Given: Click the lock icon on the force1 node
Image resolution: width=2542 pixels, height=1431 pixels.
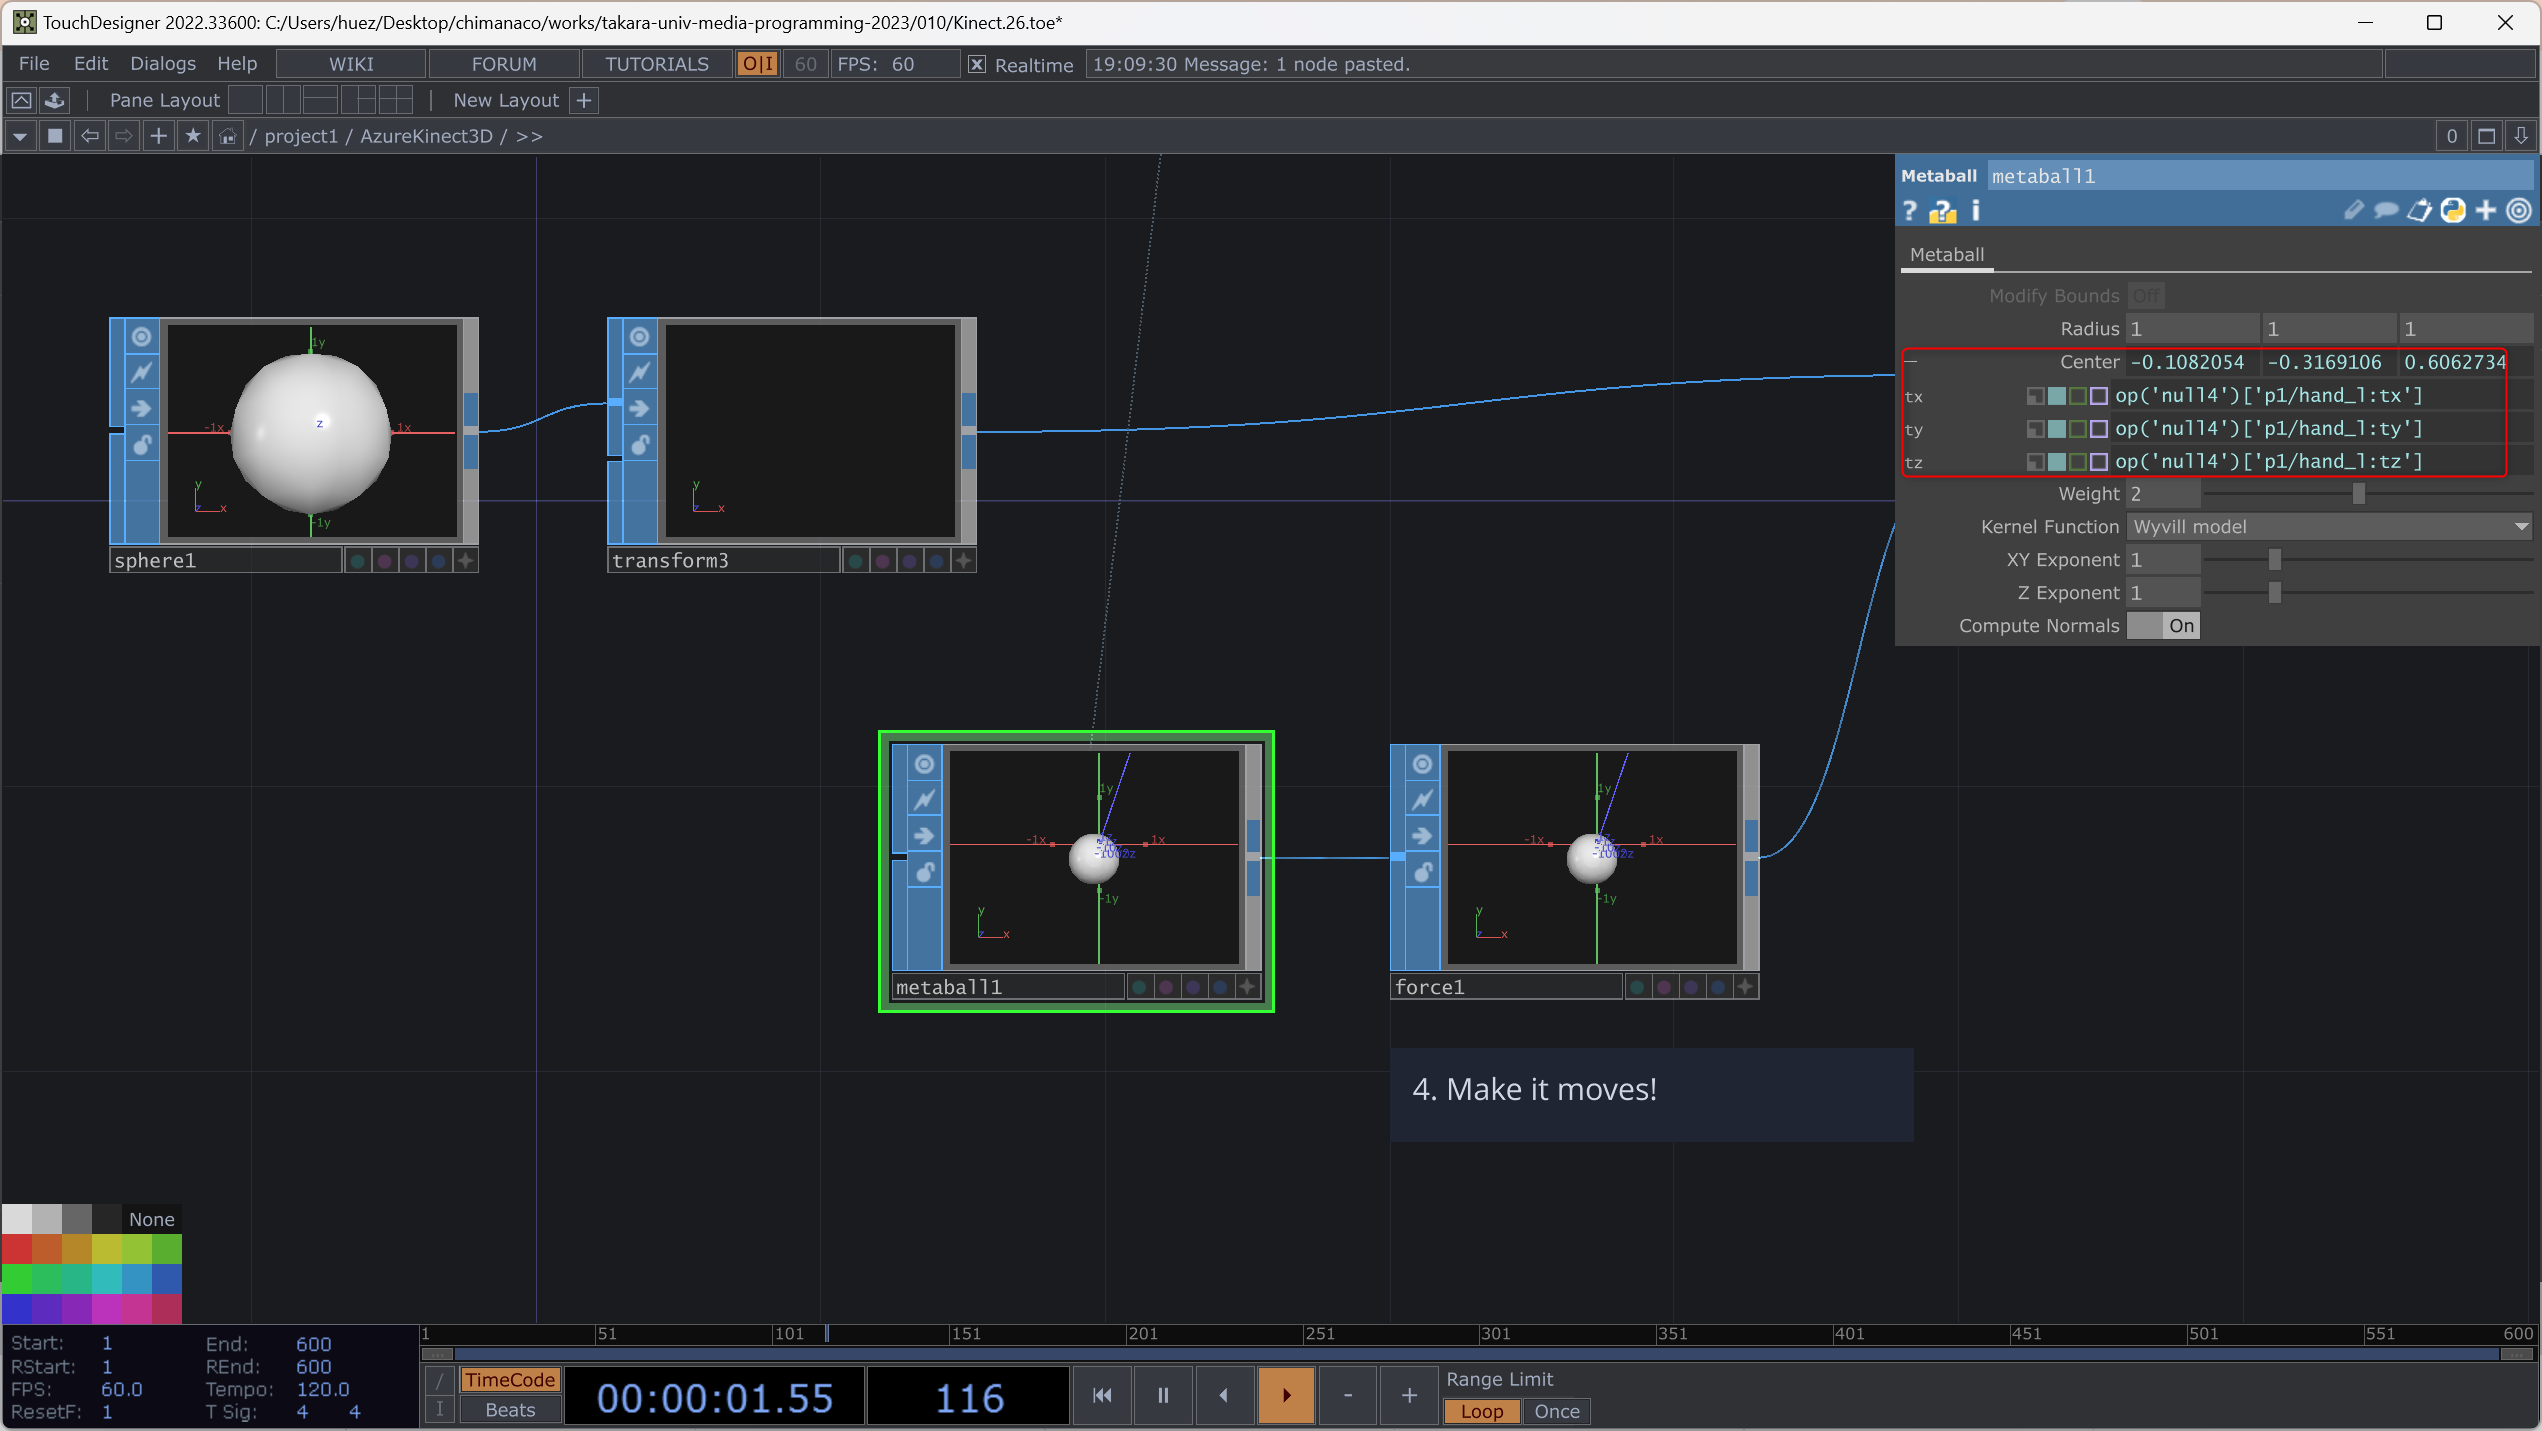Looking at the screenshot, I should pos(1422,872).
